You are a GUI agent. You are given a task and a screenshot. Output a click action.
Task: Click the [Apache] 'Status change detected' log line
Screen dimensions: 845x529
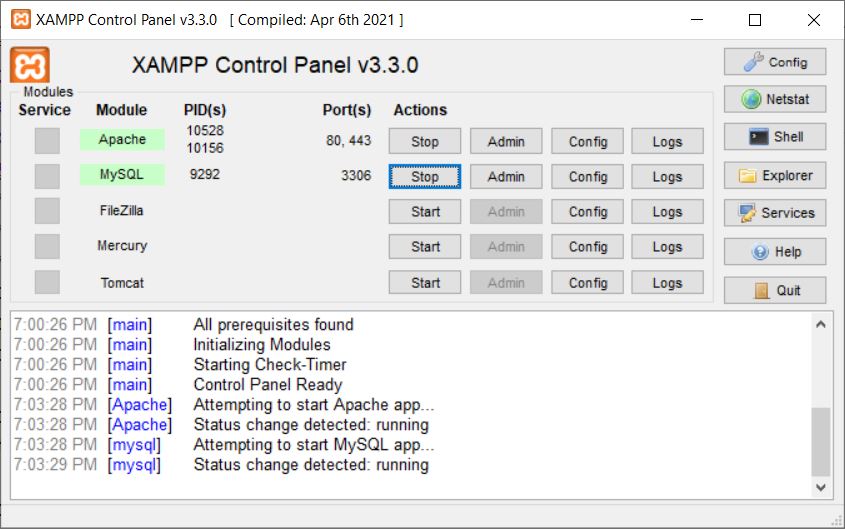click(311, 424)
